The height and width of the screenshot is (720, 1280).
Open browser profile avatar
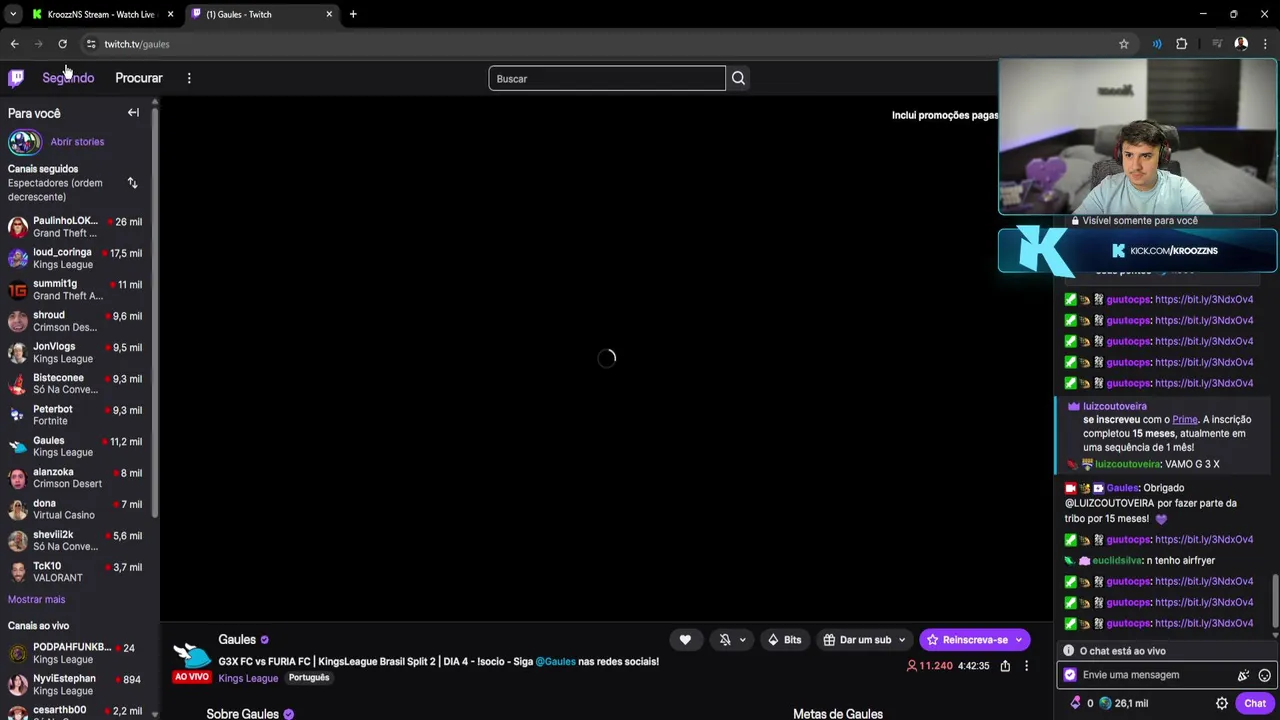coord(1241,44)
